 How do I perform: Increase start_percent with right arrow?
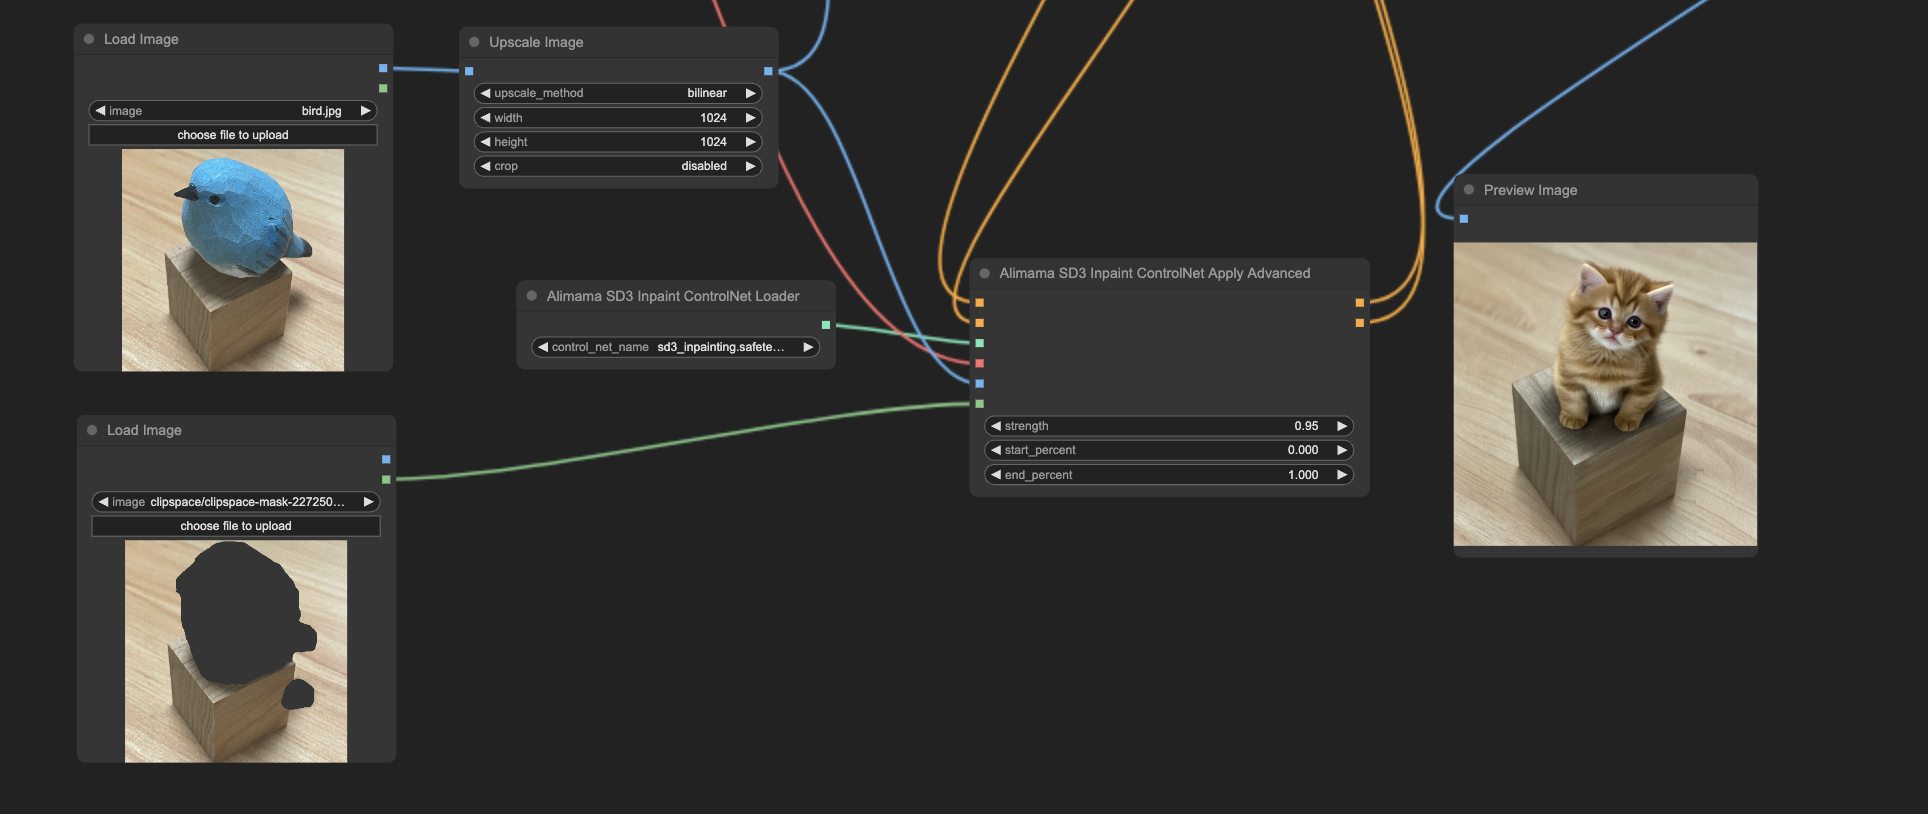[1342, 450]
